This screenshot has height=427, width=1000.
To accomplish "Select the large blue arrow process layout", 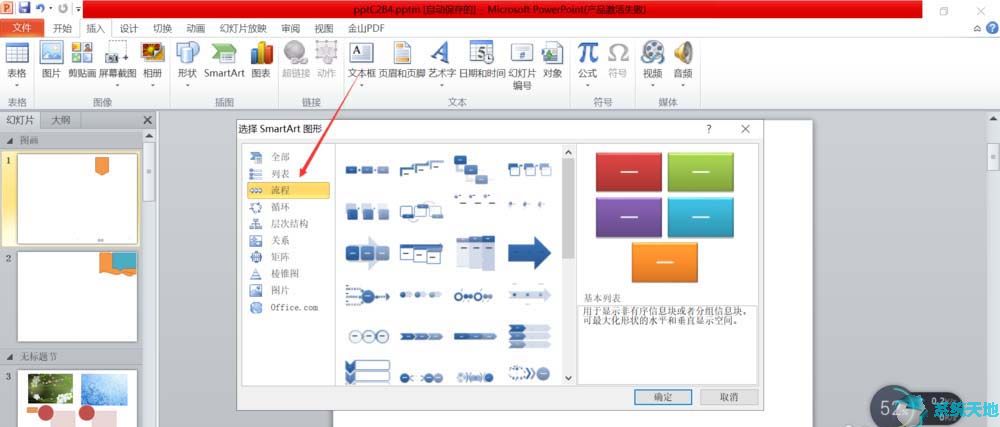I will click(x=529, y=253).
